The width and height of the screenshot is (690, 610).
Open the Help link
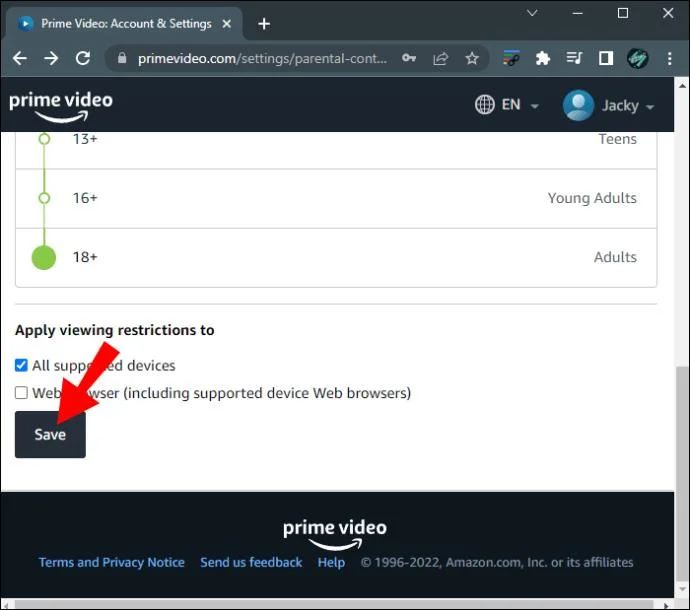[331, 562]
